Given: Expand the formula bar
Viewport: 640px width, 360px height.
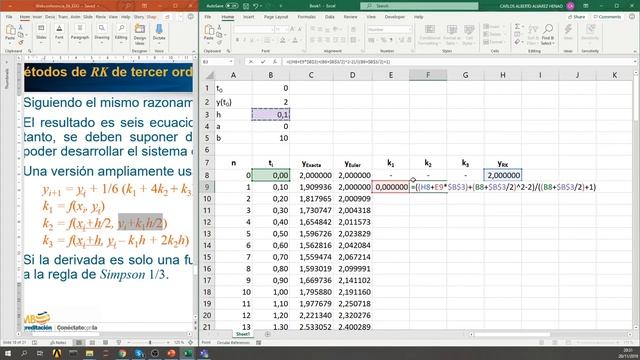Looking at the screenshot, I should [635, 62].
